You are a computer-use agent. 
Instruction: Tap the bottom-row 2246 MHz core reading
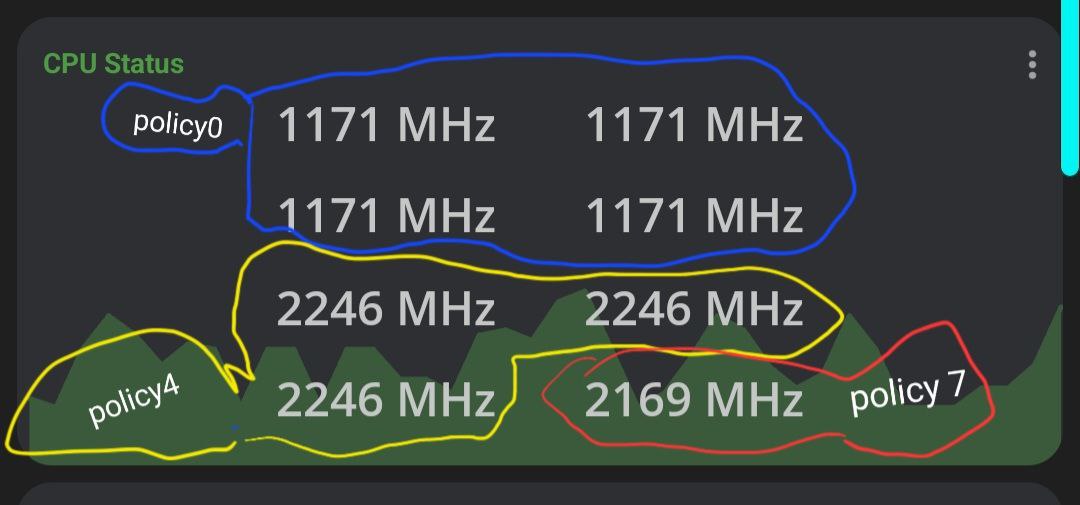pyautogui.click(x=386, y=400)
